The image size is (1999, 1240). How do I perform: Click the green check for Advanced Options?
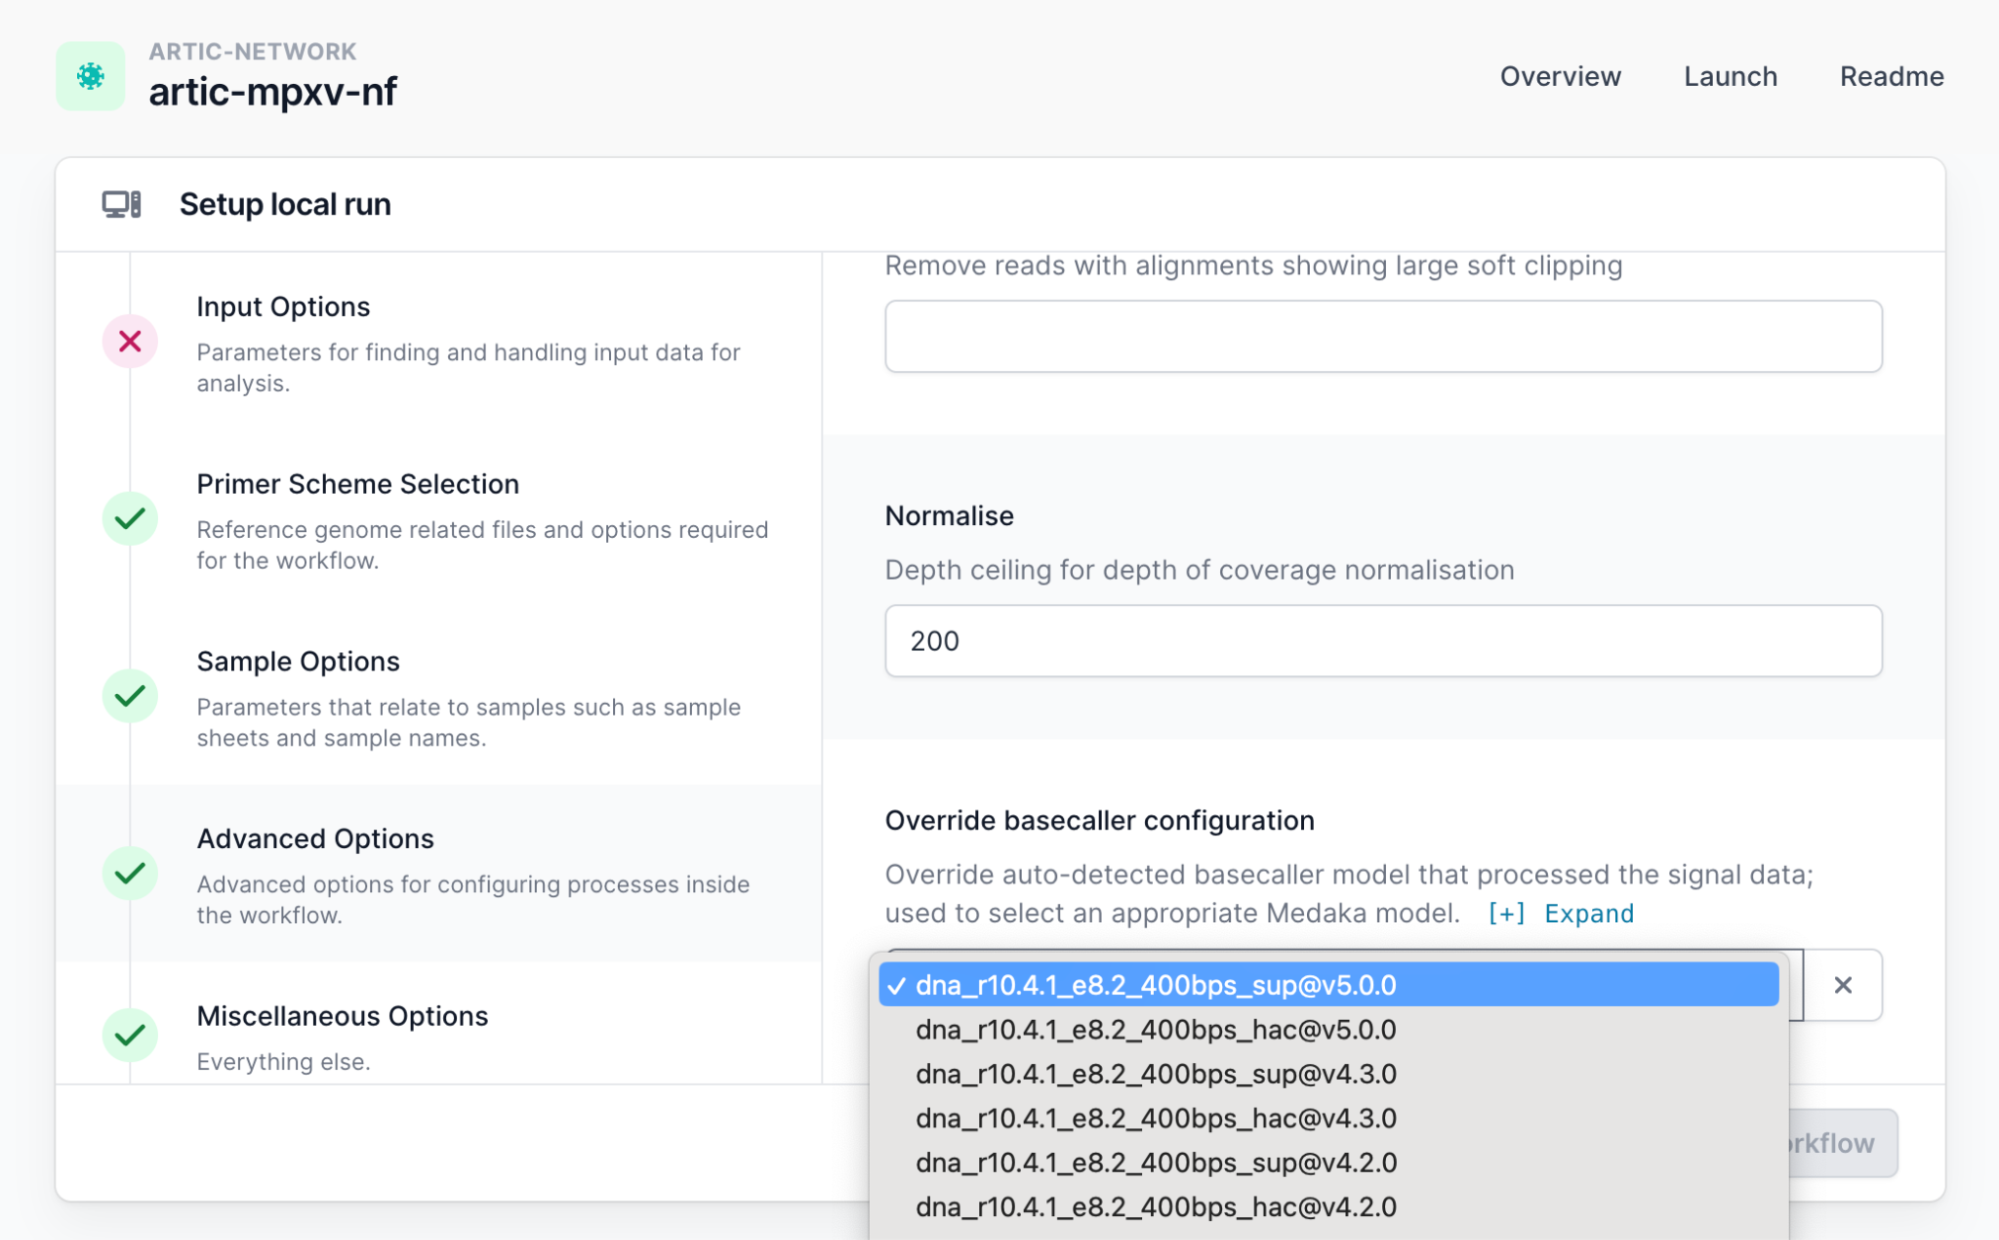click(x=130, y=873)
